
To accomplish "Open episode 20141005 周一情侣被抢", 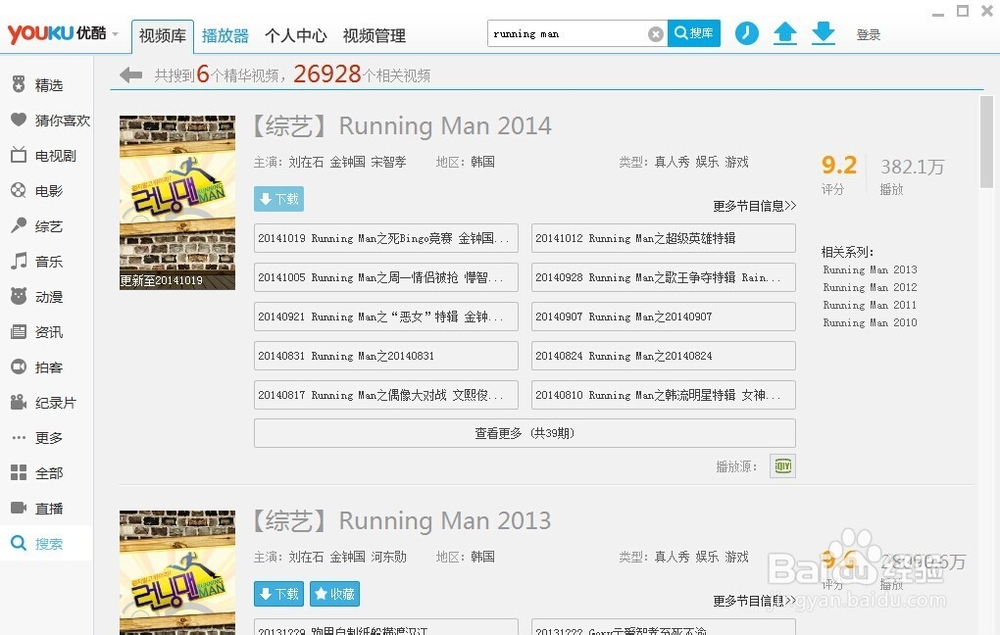I will (386, 277).
